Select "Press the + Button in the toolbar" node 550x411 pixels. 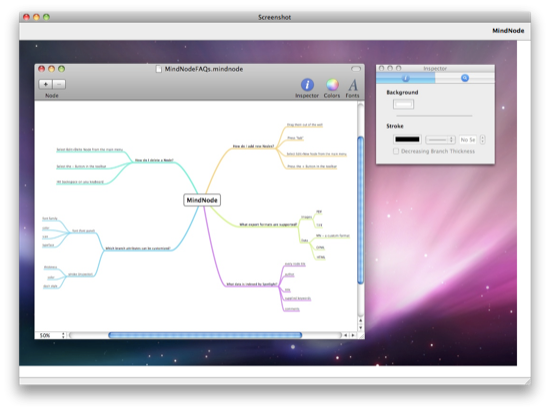(312, 167)
